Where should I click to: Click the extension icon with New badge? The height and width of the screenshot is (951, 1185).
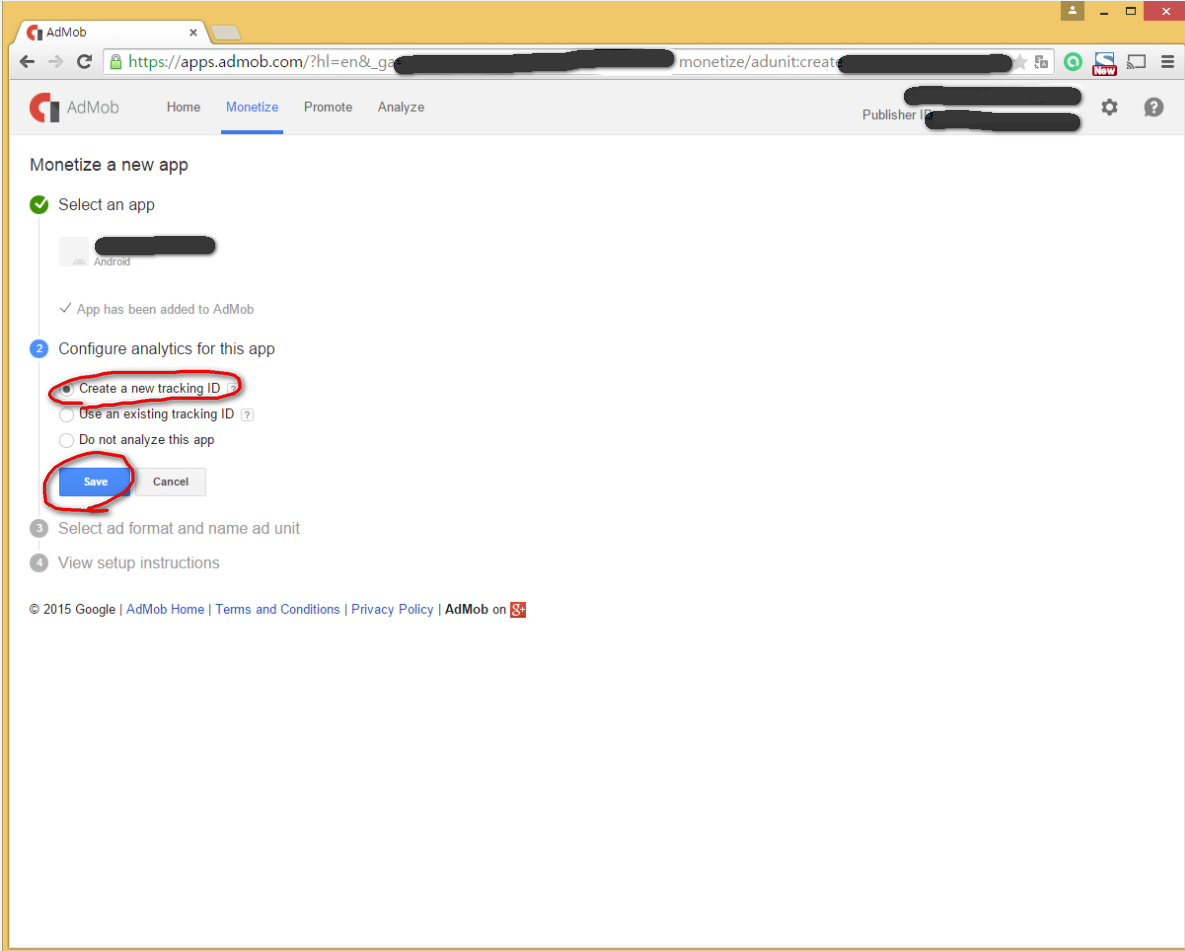pos(1104,64)
